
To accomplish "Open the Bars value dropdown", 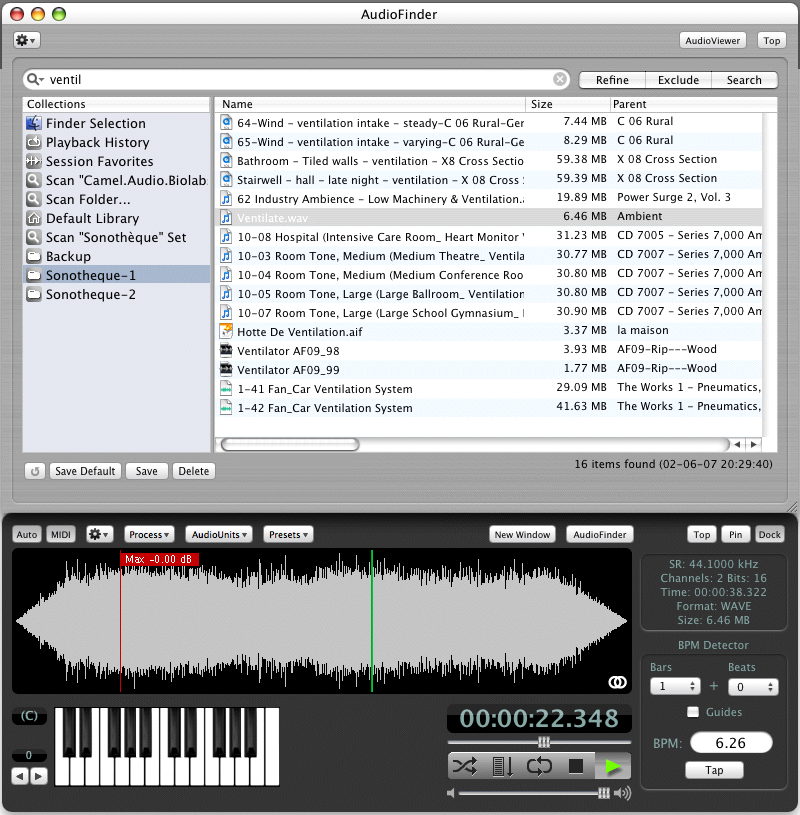I will pos(673,687).
